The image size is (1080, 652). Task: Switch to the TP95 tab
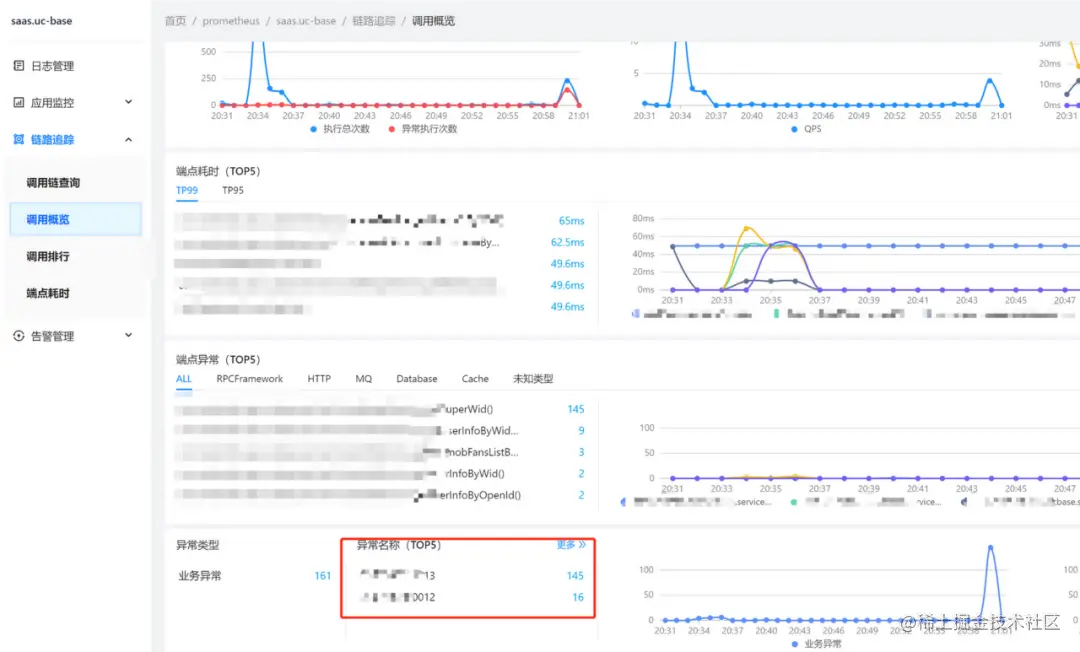[x=233, y=190]
